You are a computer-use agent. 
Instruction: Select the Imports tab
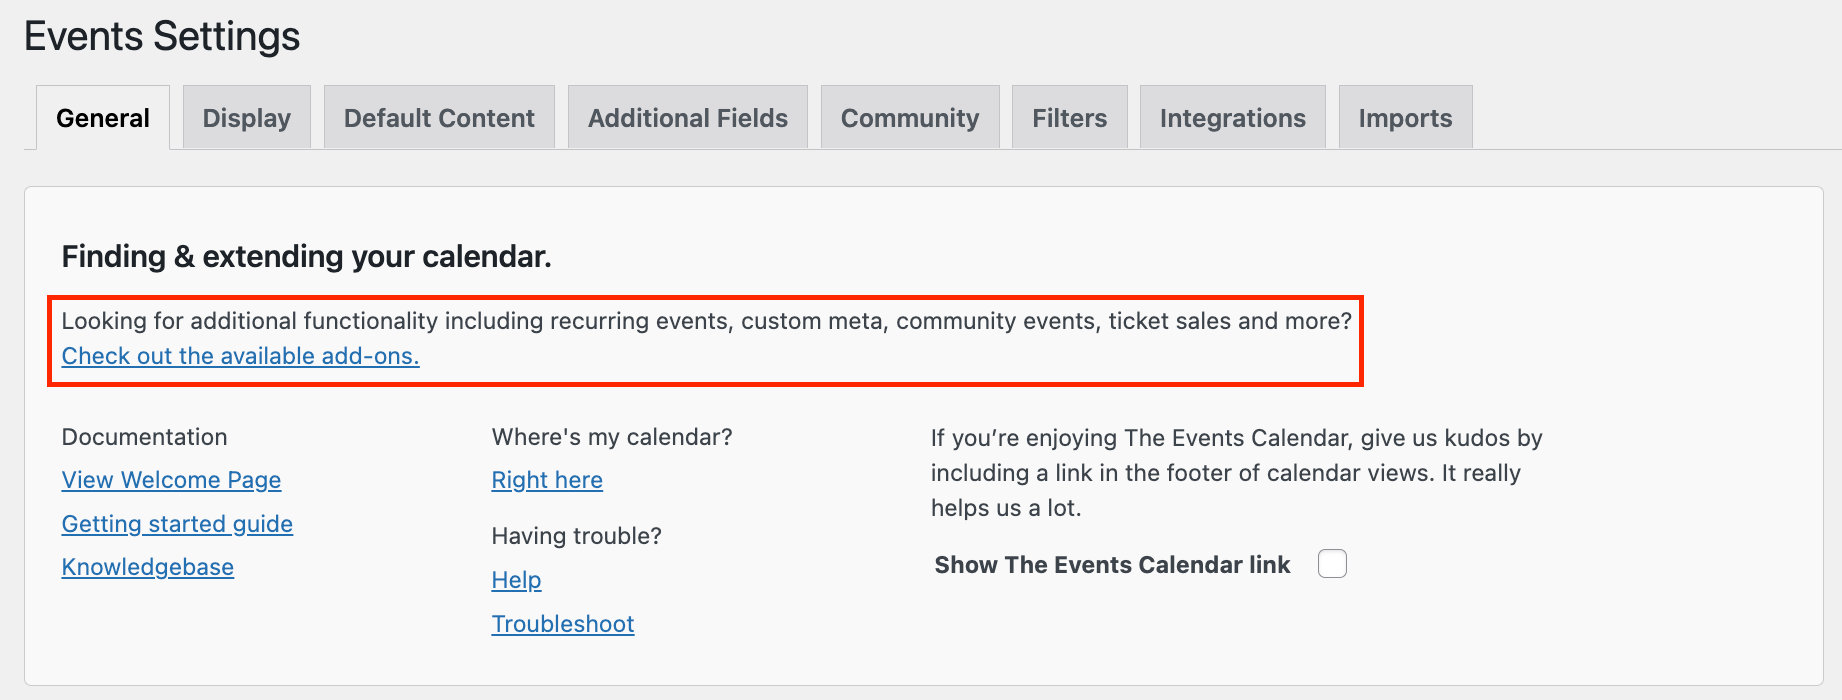tap(1405, 118)
